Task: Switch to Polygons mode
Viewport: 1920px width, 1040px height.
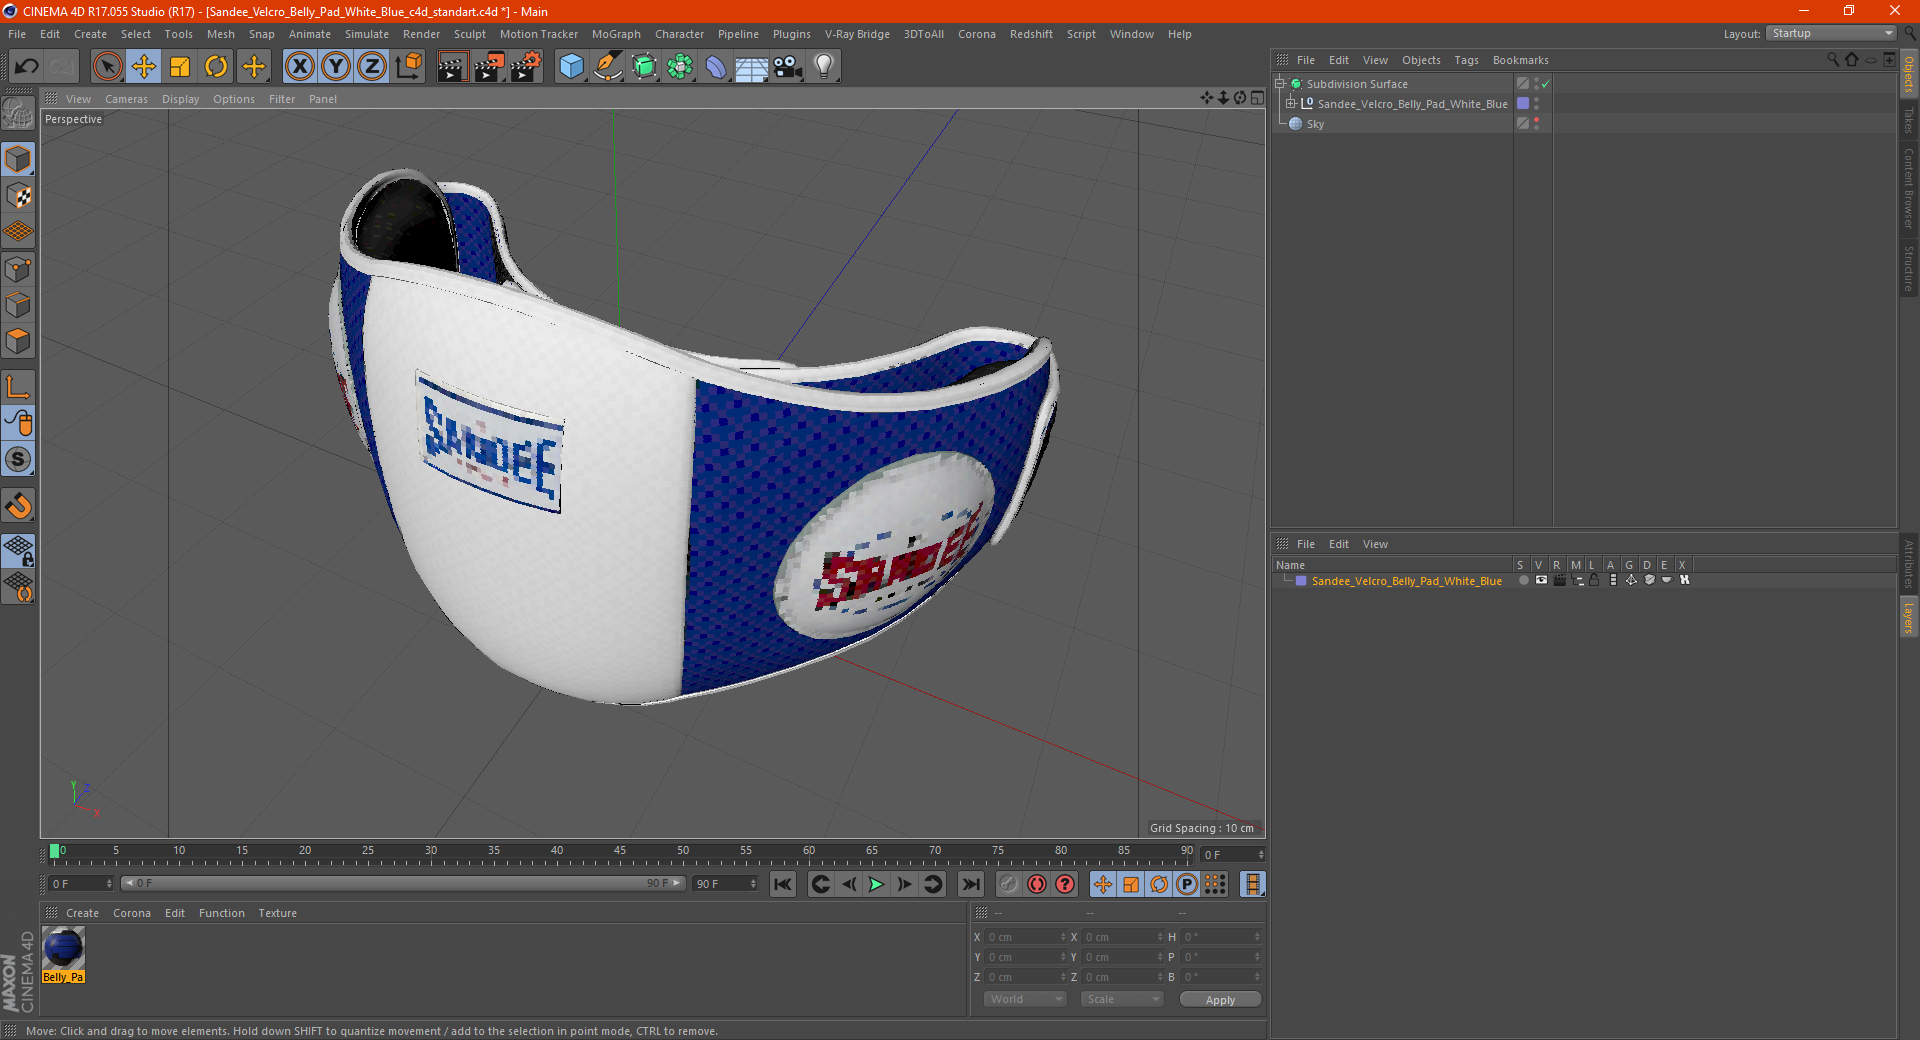Action: [x=18, y=341]
